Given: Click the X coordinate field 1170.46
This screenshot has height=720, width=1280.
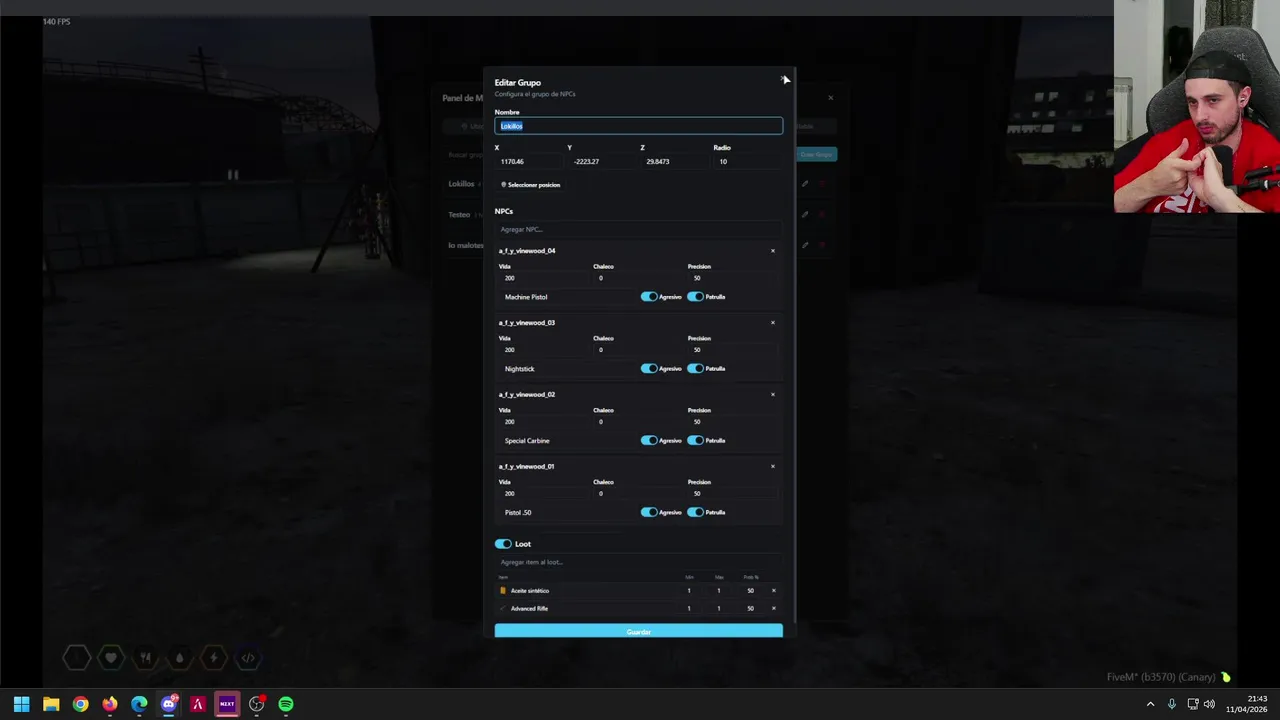Looking at the screenshot, I should tap(528, 161).
